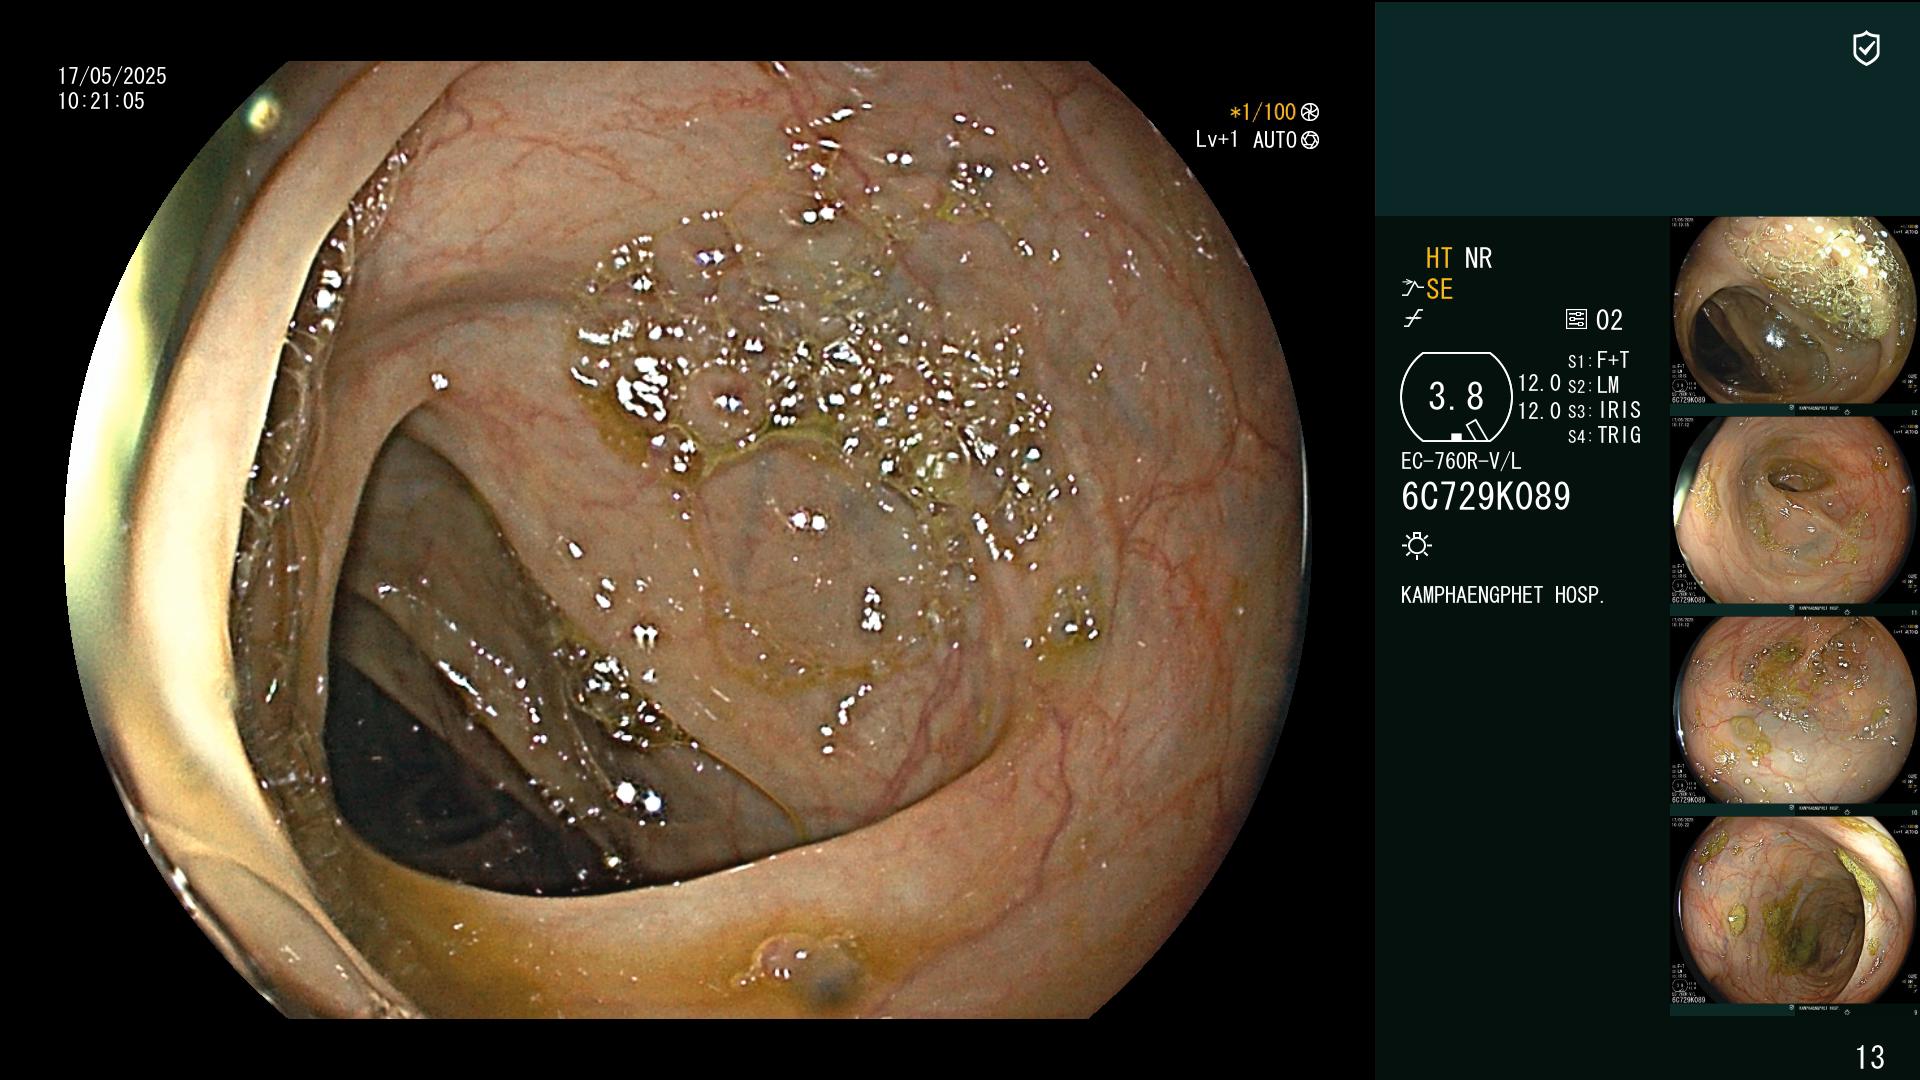Click the S2: LM switch assignment
The image size is (1920, 1080).
(1593, 386)
